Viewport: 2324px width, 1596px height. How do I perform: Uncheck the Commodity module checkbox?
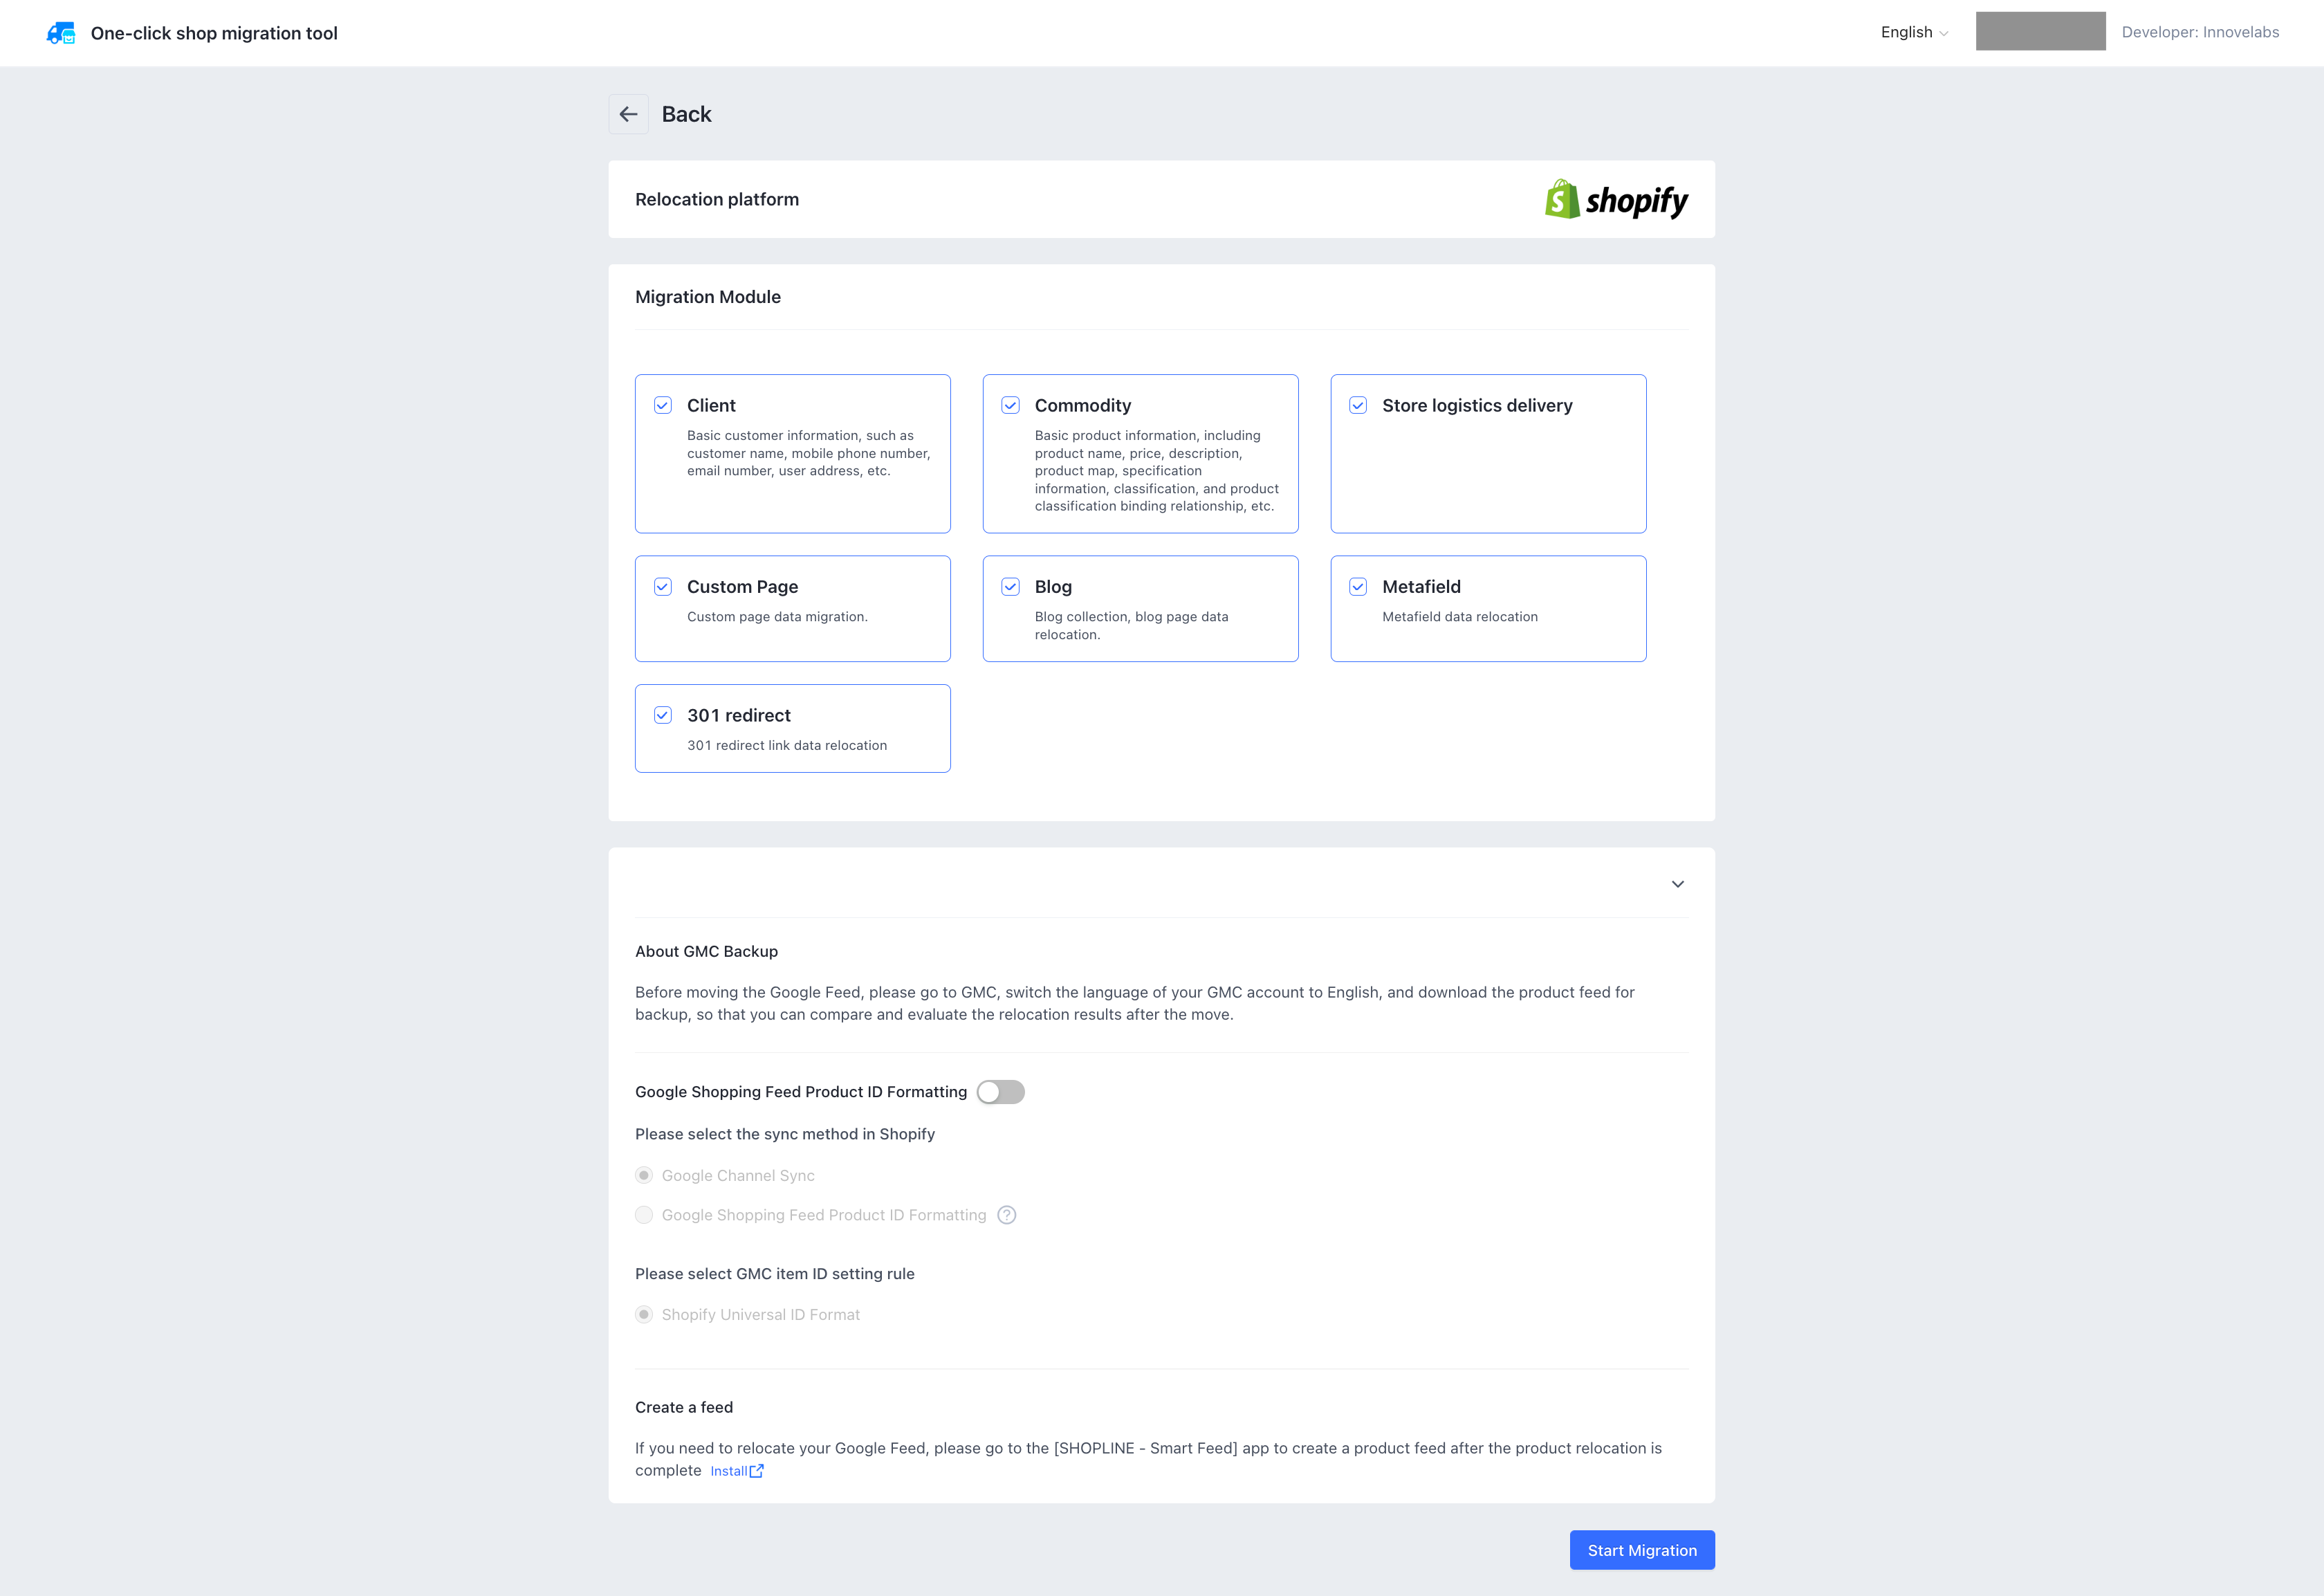[x=1010, y=405]
